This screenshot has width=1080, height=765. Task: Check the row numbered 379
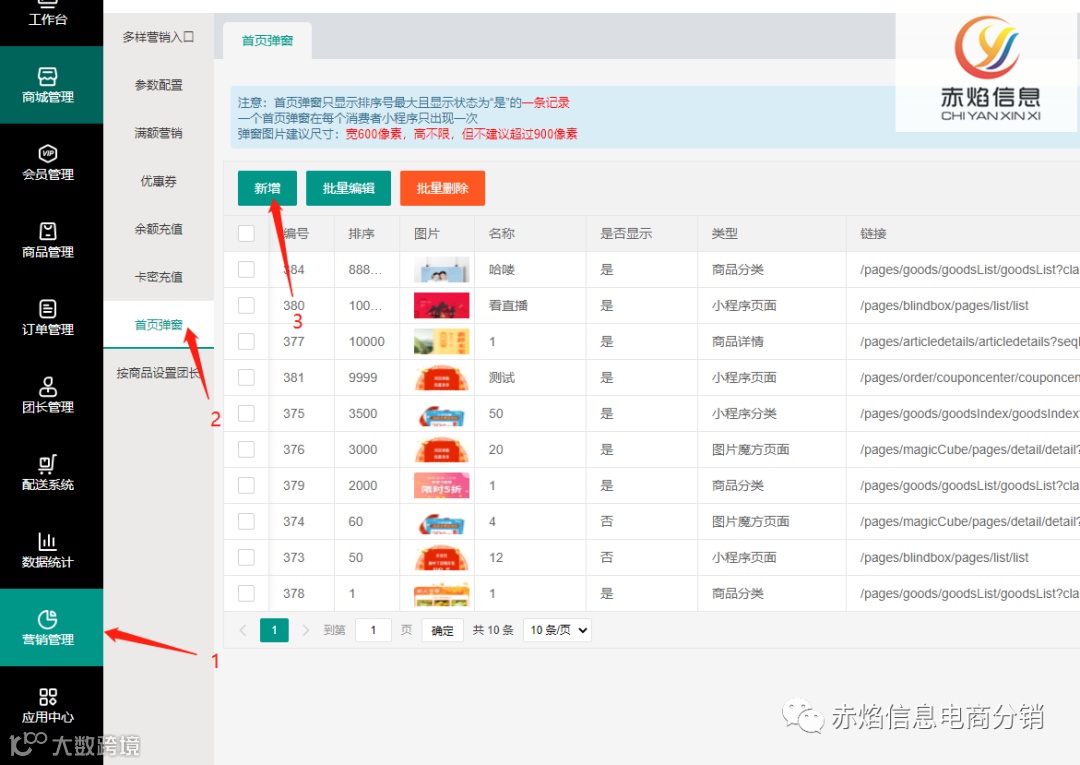[x=246, y=485]
